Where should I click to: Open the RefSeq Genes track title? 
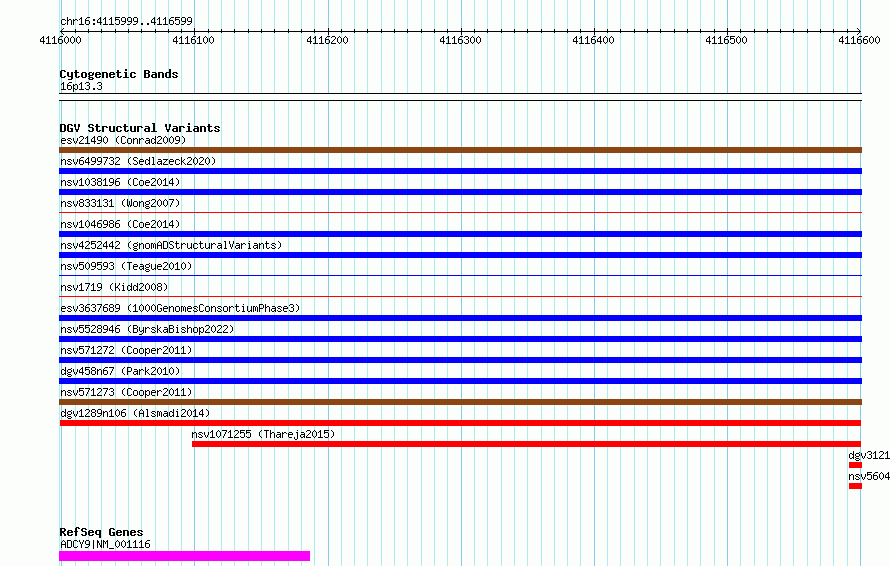(101, 532)
